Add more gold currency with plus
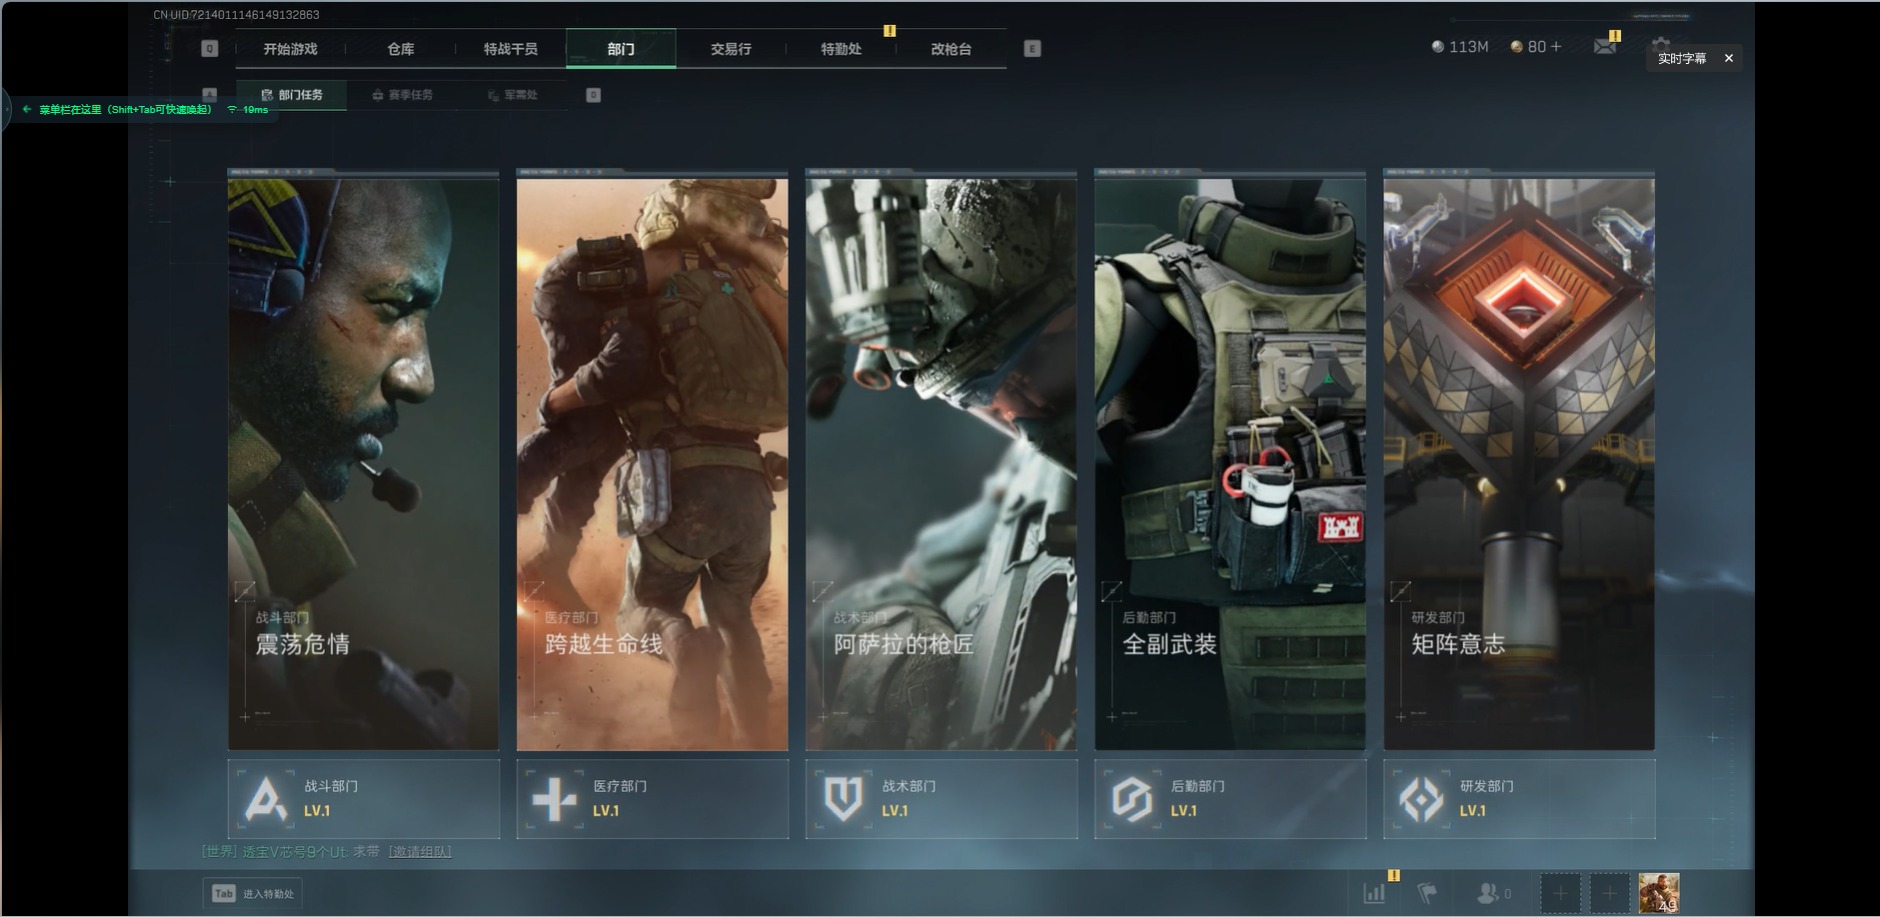Viewport: 1880px width, 918px height. (x=1555, y=47)
